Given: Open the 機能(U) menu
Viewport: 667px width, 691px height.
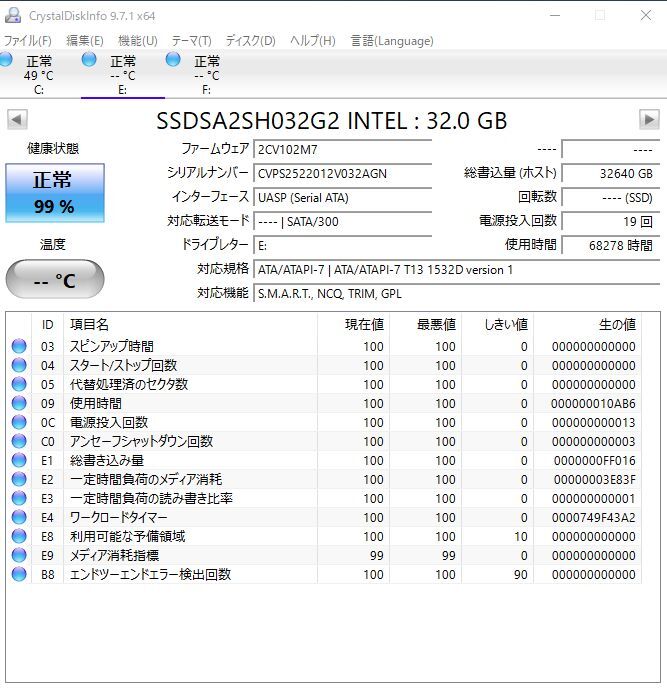Looking at the screenshot, I should click(137, 41).
